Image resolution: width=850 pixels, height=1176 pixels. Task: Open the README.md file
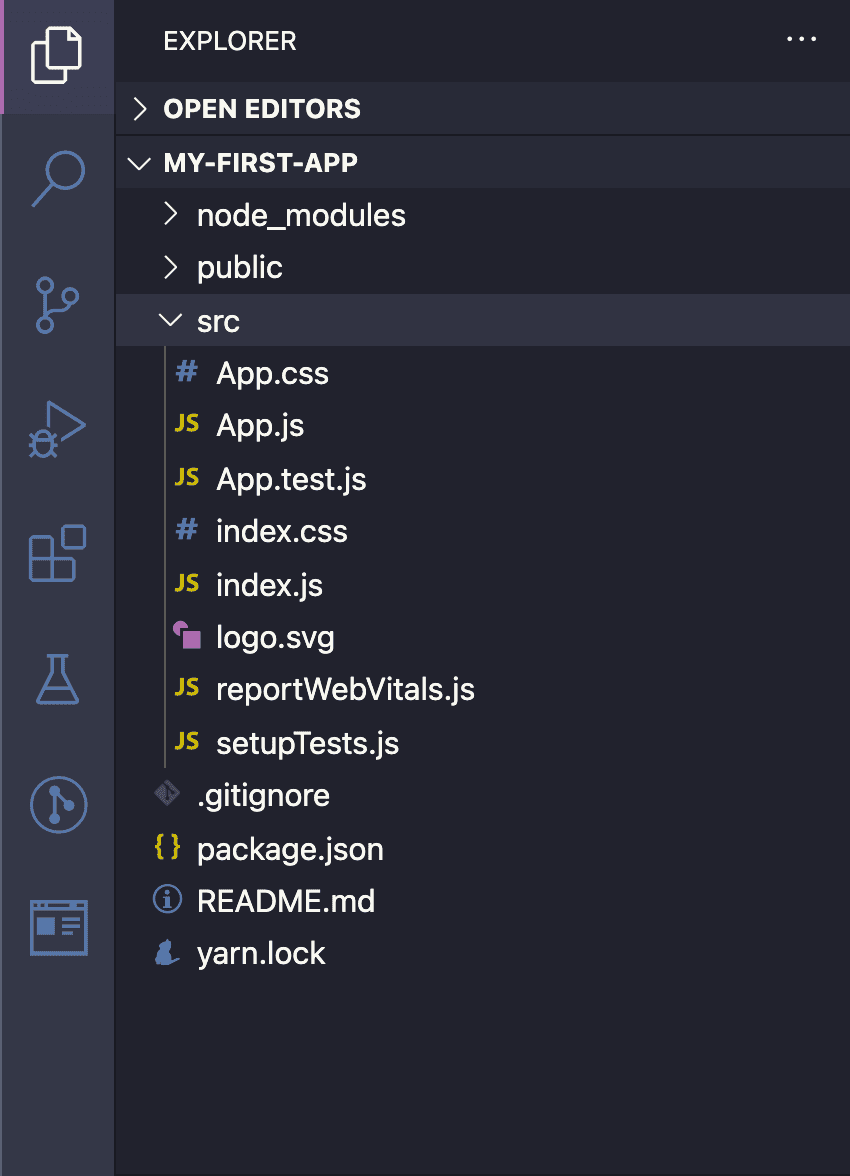click(x=287, y=900)
